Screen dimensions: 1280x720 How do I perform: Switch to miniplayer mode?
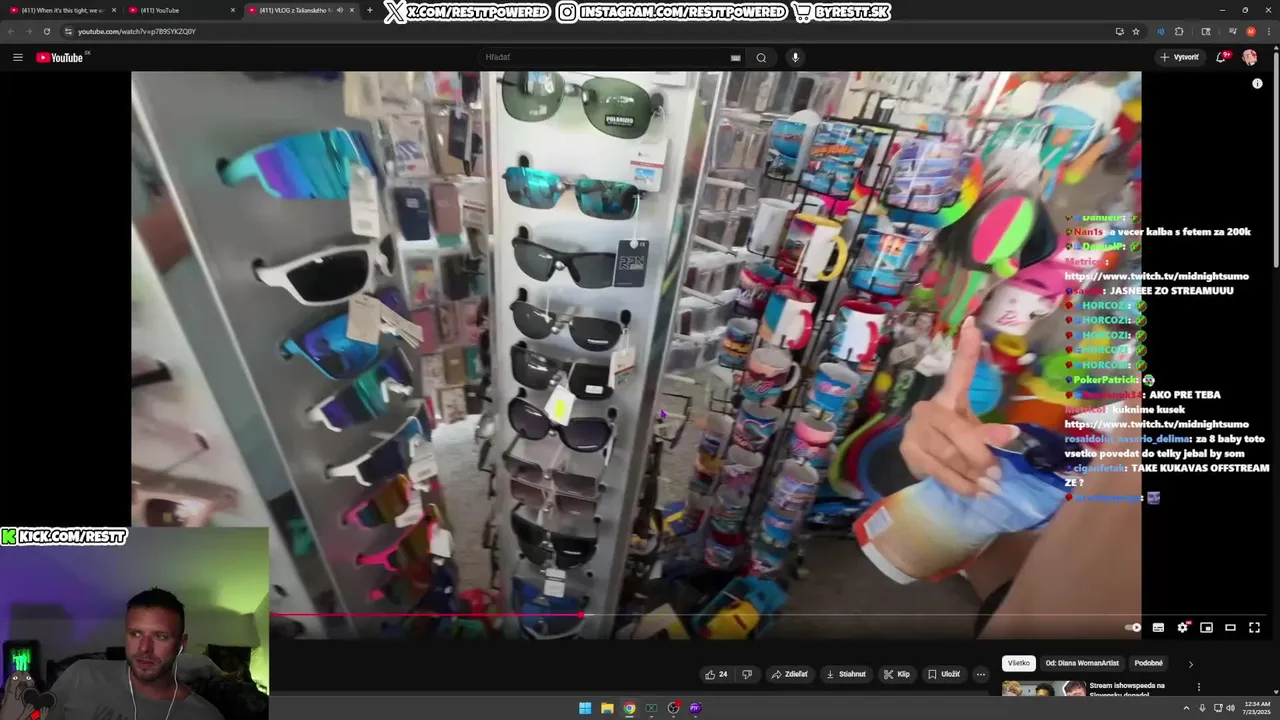1206,627
